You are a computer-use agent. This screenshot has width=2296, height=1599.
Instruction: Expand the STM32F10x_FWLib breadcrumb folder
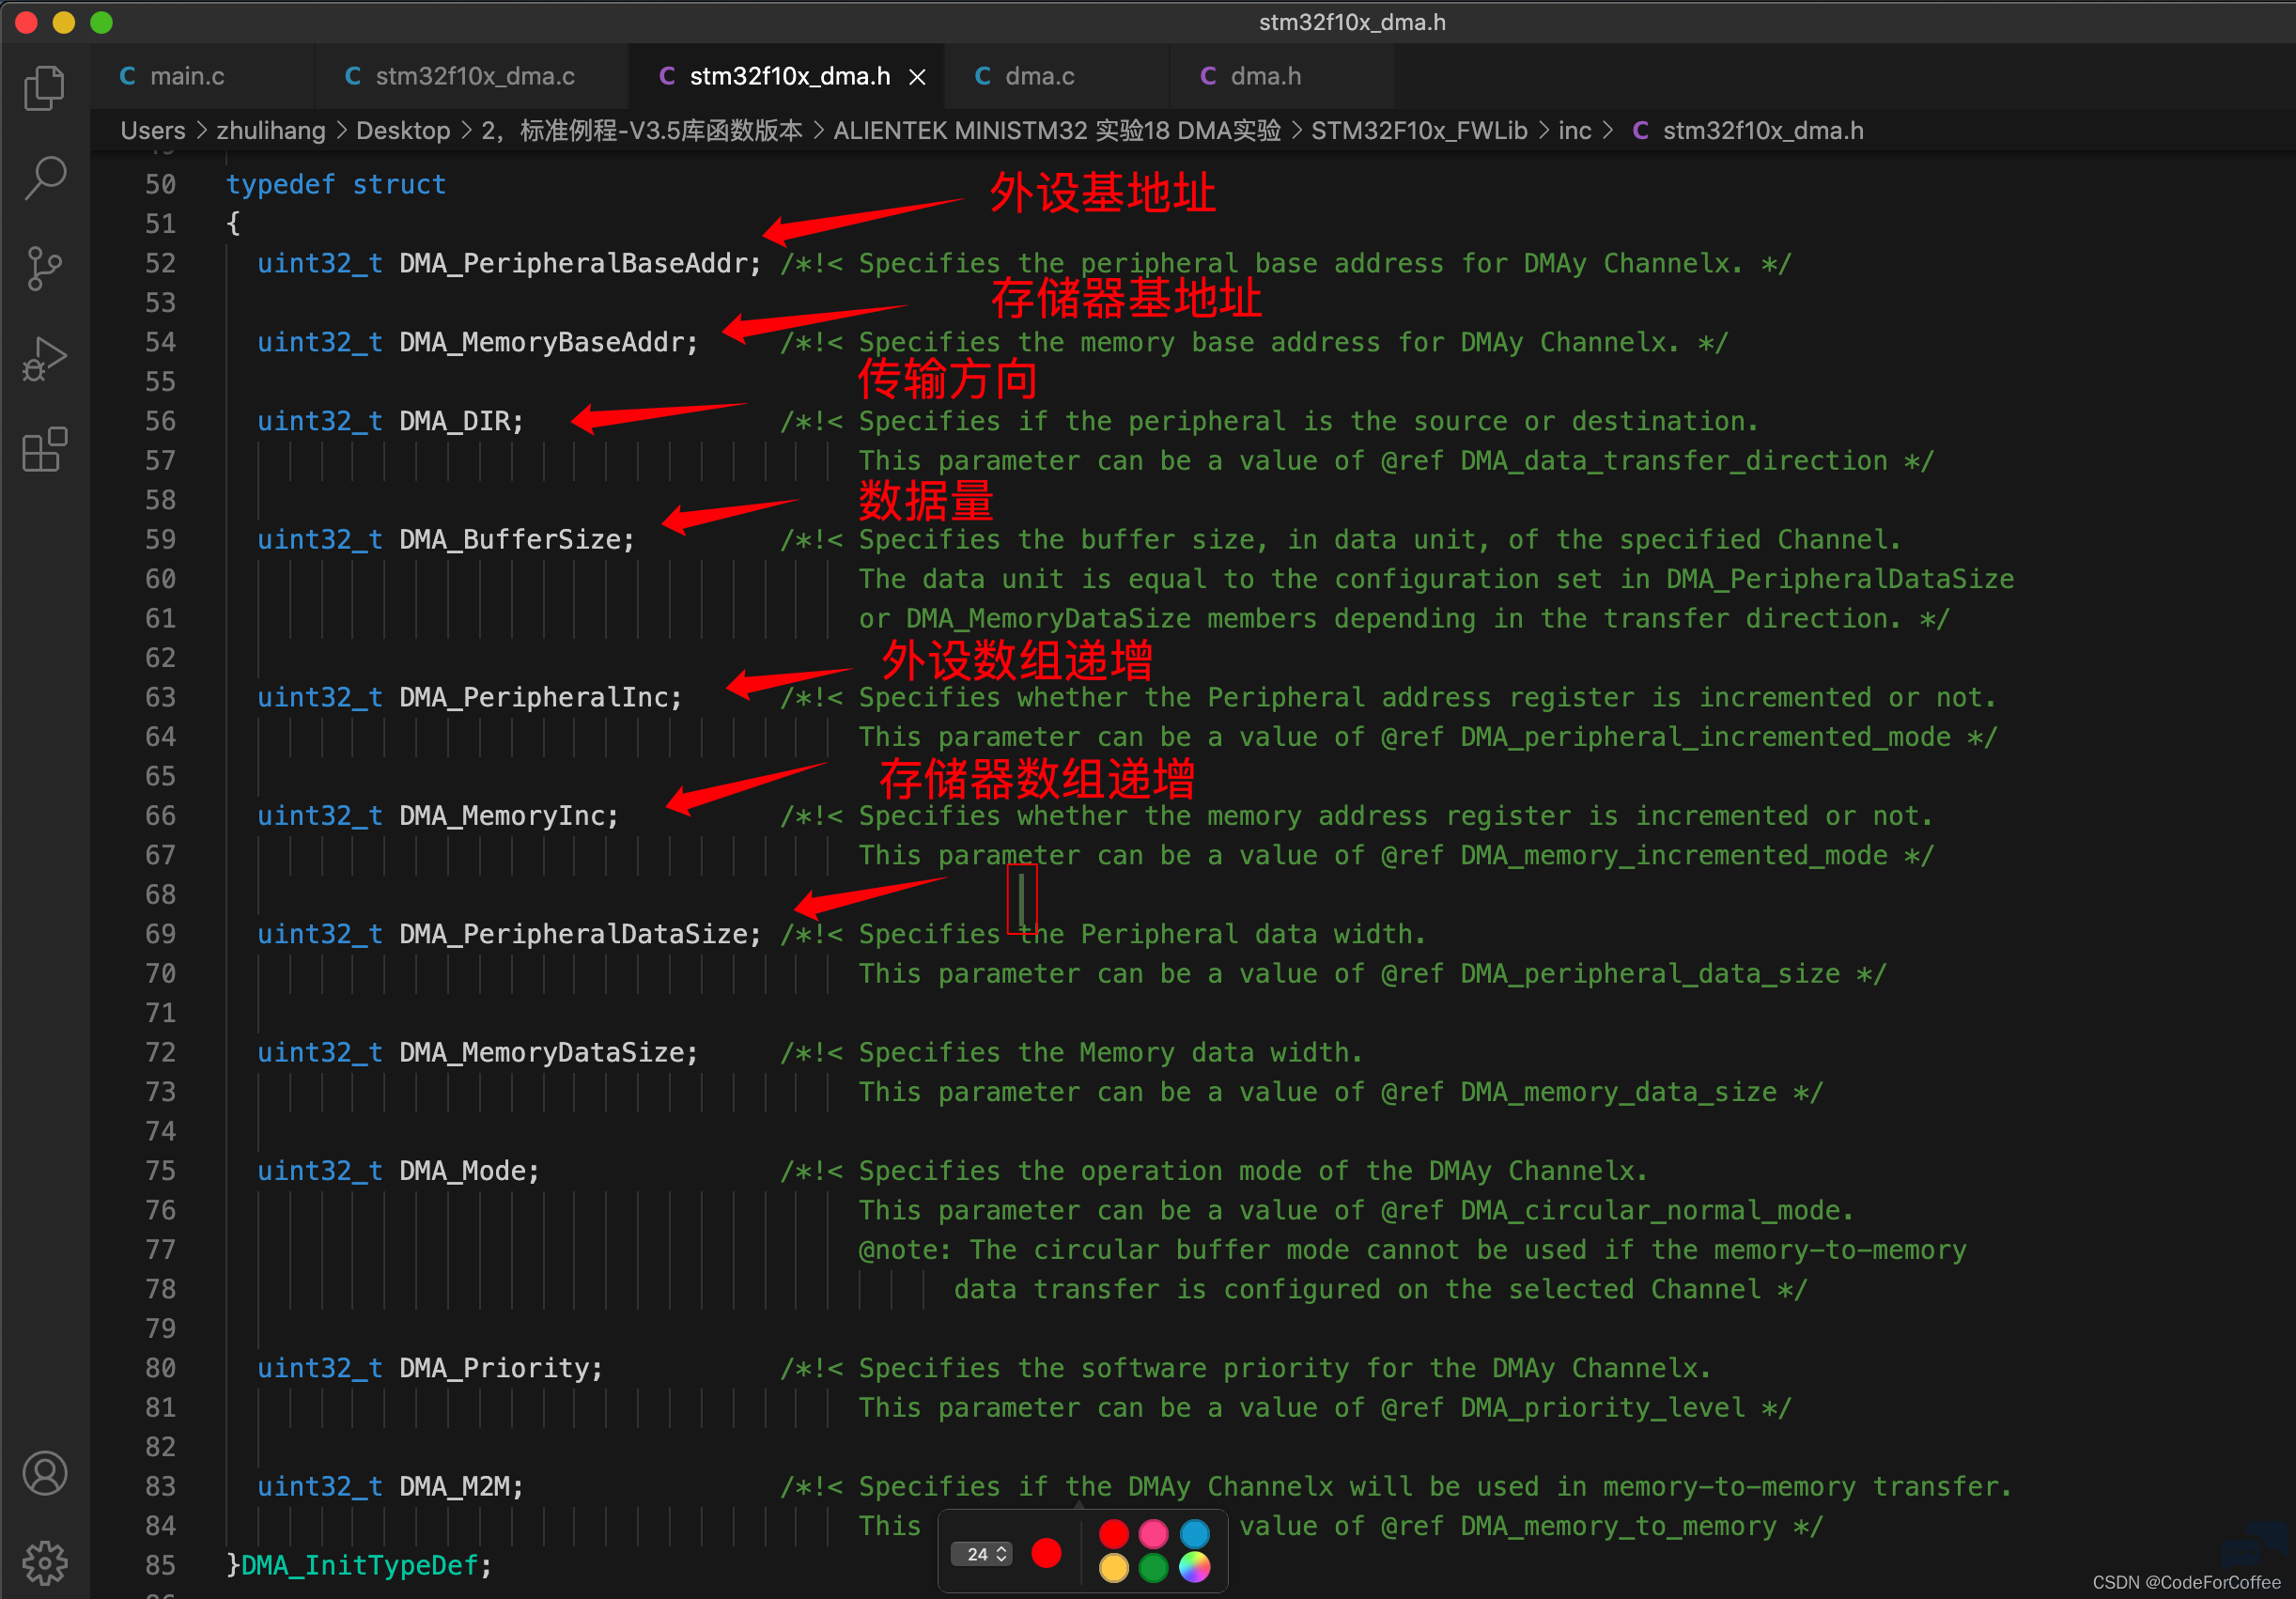coord(1418,131)
